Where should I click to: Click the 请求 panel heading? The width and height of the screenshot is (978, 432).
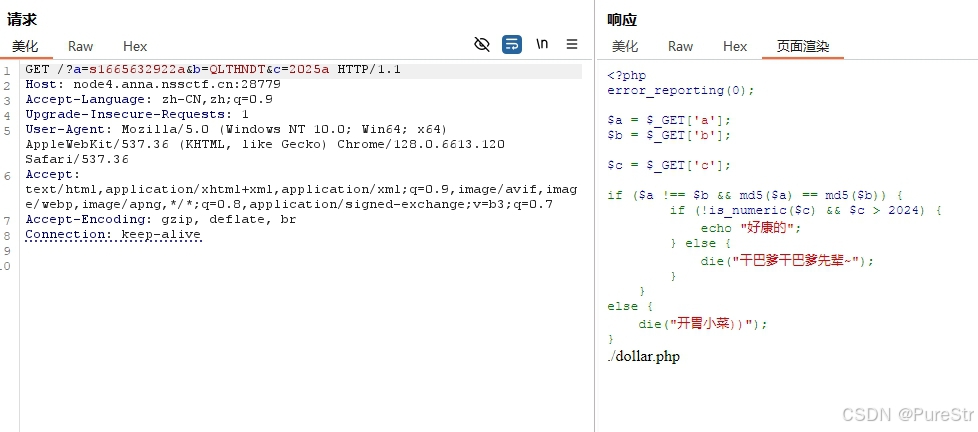coord(22,19)
